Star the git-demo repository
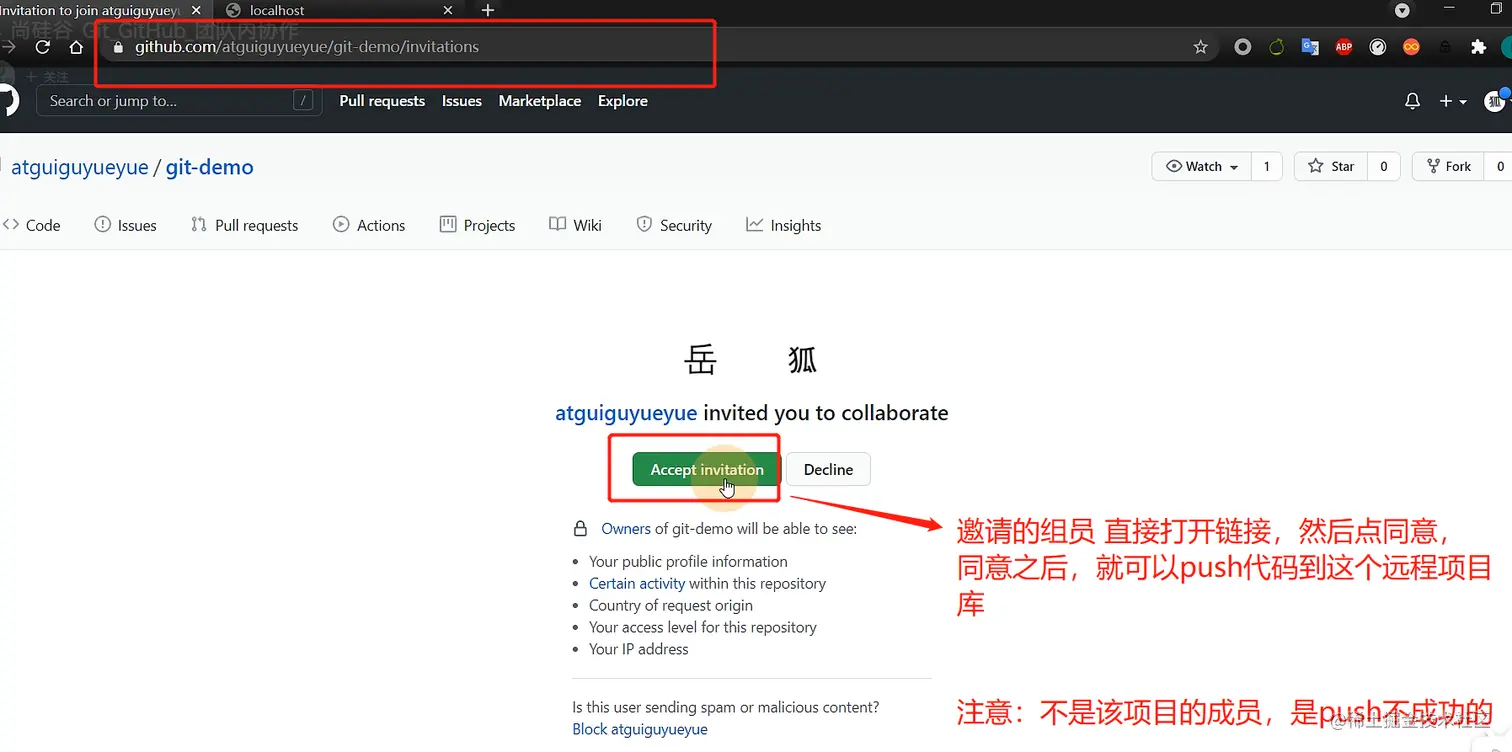The image size is (1512, 752). tap(1331, 167)
